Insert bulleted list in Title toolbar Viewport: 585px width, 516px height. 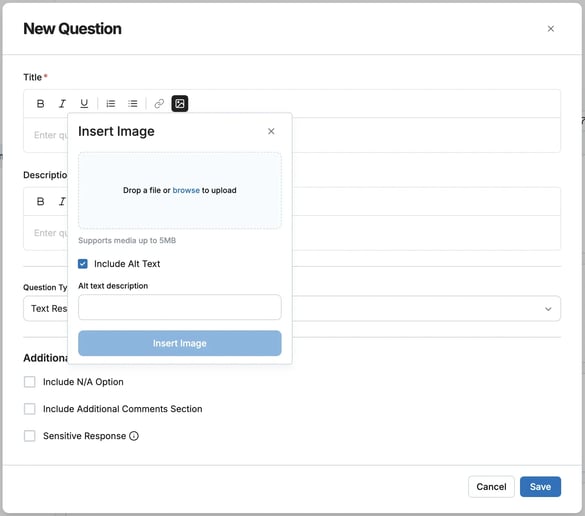pos(132,104)
